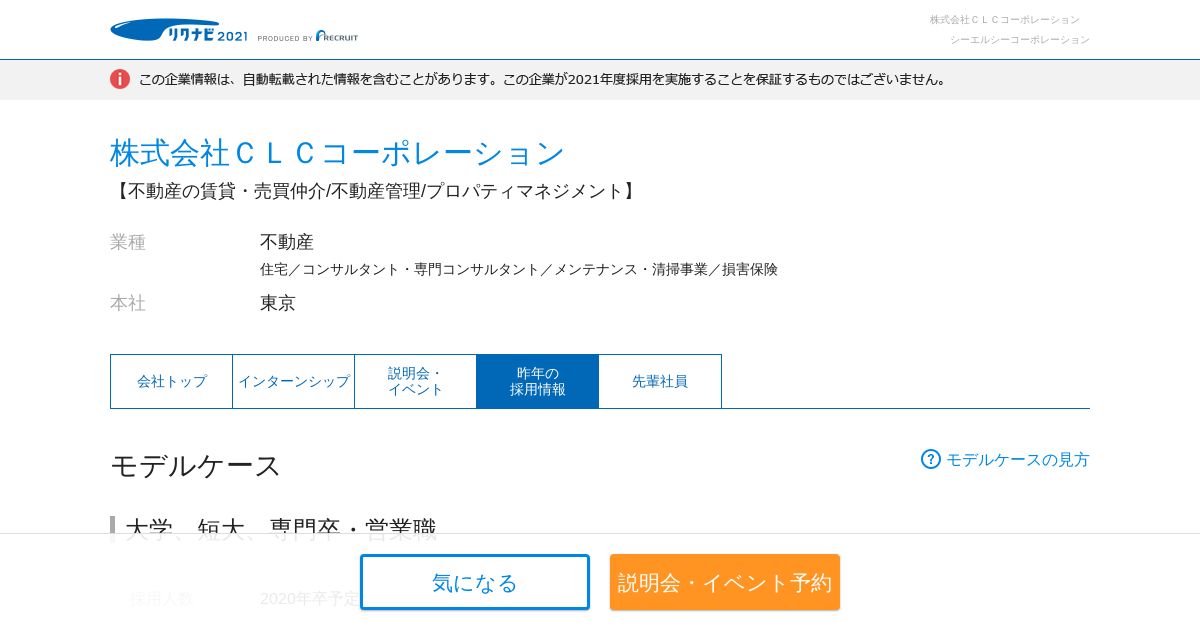The image size is (1200, 630).
Task: Click the notice text この企業情報は、自動転載された情報
Action: 543,79
